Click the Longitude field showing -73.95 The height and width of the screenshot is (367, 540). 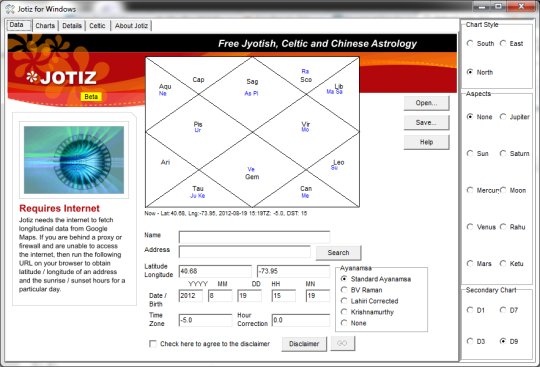tap(293, 271)
